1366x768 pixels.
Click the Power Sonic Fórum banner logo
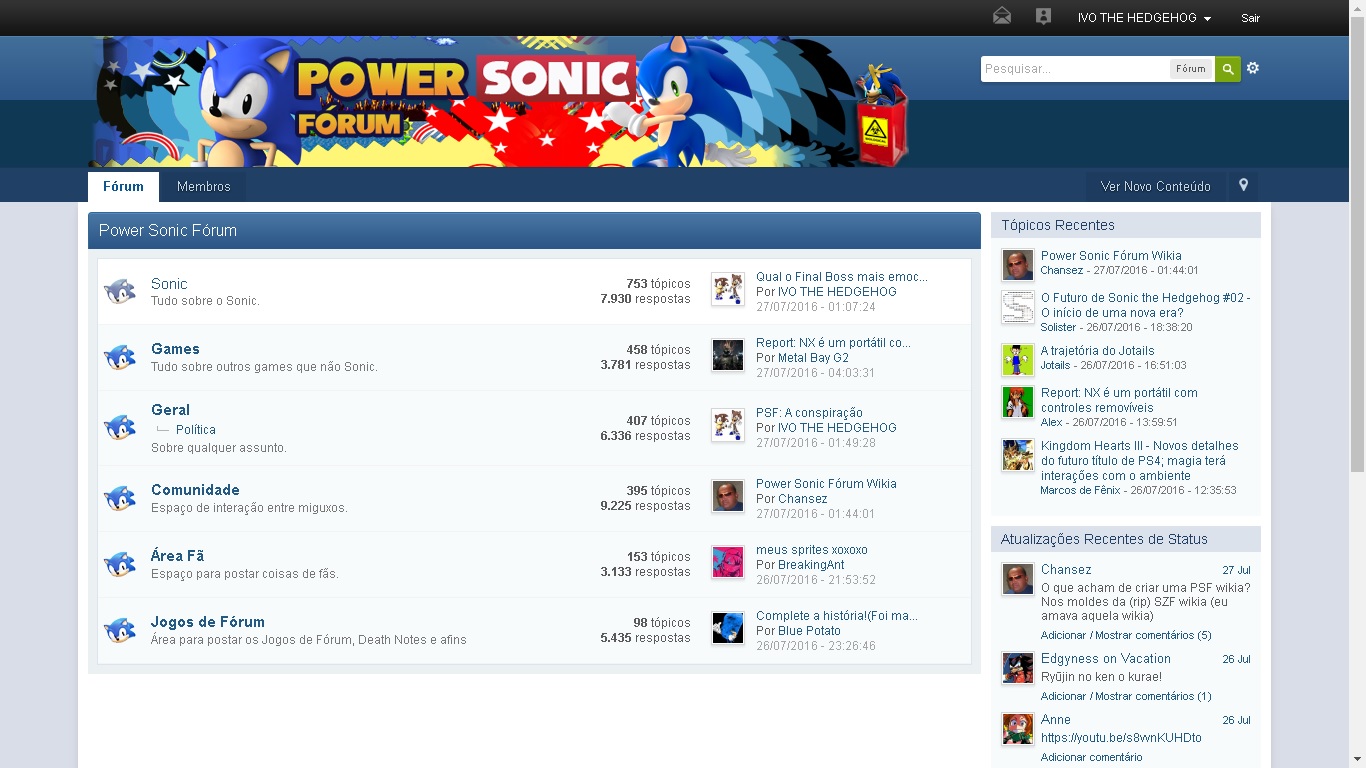coord(499,102)
